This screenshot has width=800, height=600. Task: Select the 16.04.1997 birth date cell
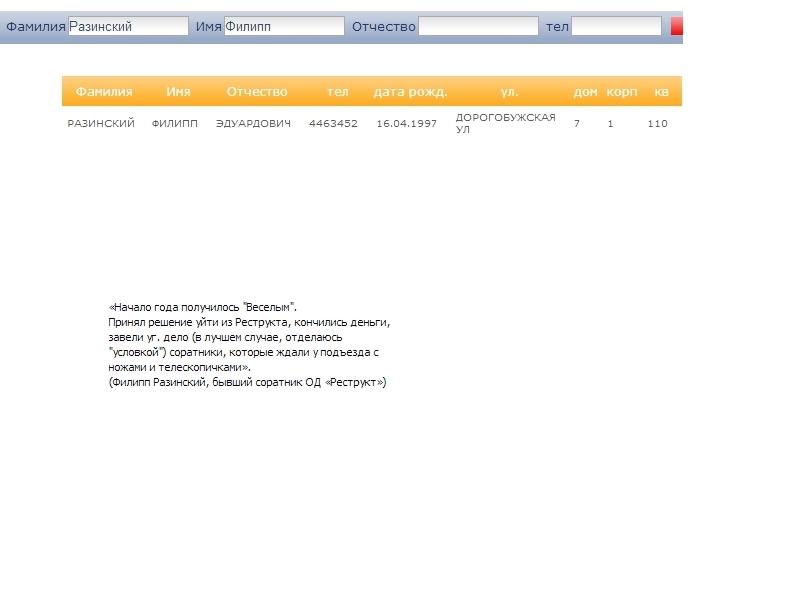pyautogui.click(x=407, y=123)
